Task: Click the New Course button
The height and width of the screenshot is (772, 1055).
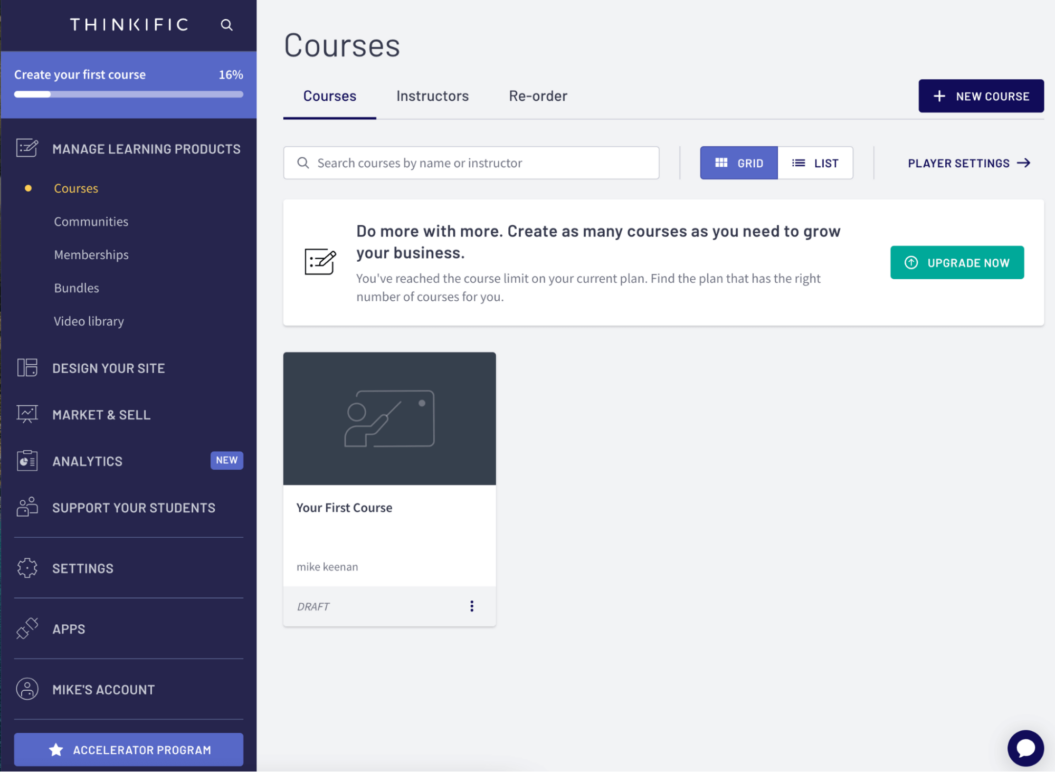Action: pyautogui.click(x=981, y=96)
